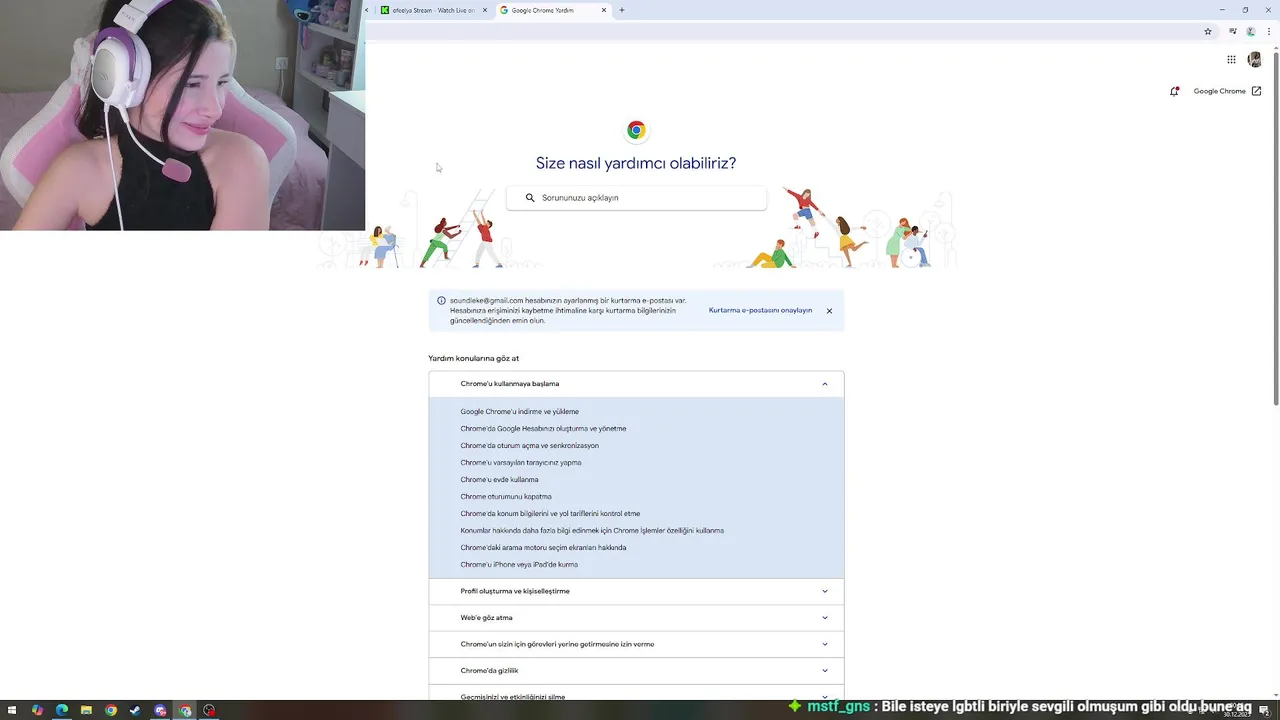Open Chrome İşlemler özelliğini kullanma article
This screenshot has width=1280, height=720.
[592, 531]
